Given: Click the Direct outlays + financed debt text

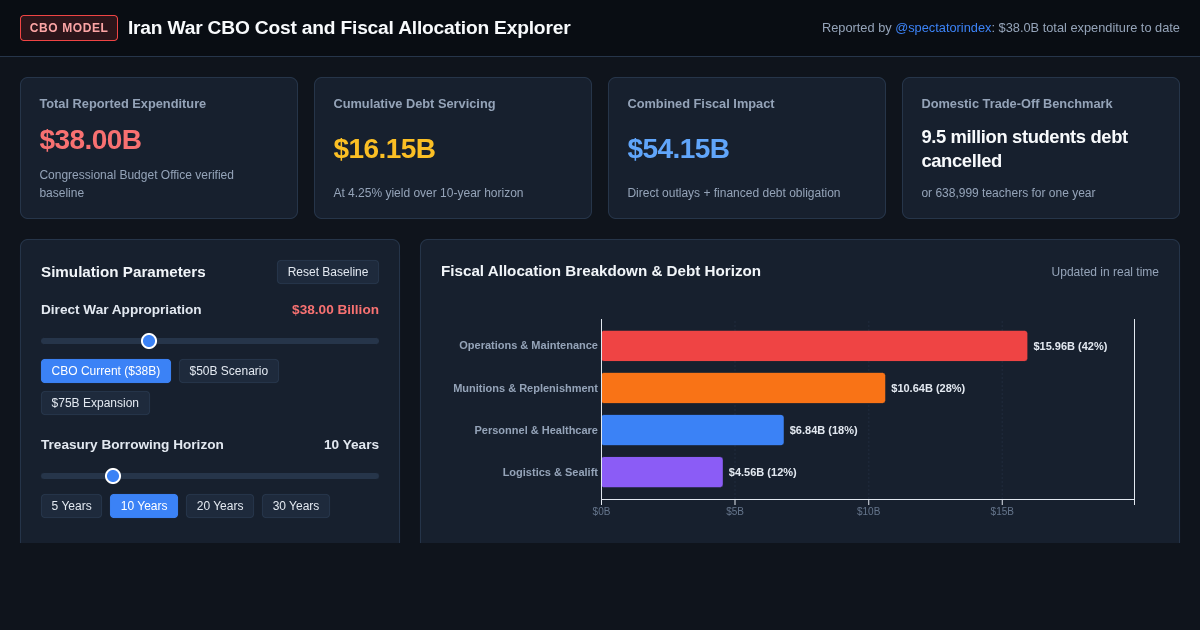Looking at the screenshot, I should click(734, 193).
